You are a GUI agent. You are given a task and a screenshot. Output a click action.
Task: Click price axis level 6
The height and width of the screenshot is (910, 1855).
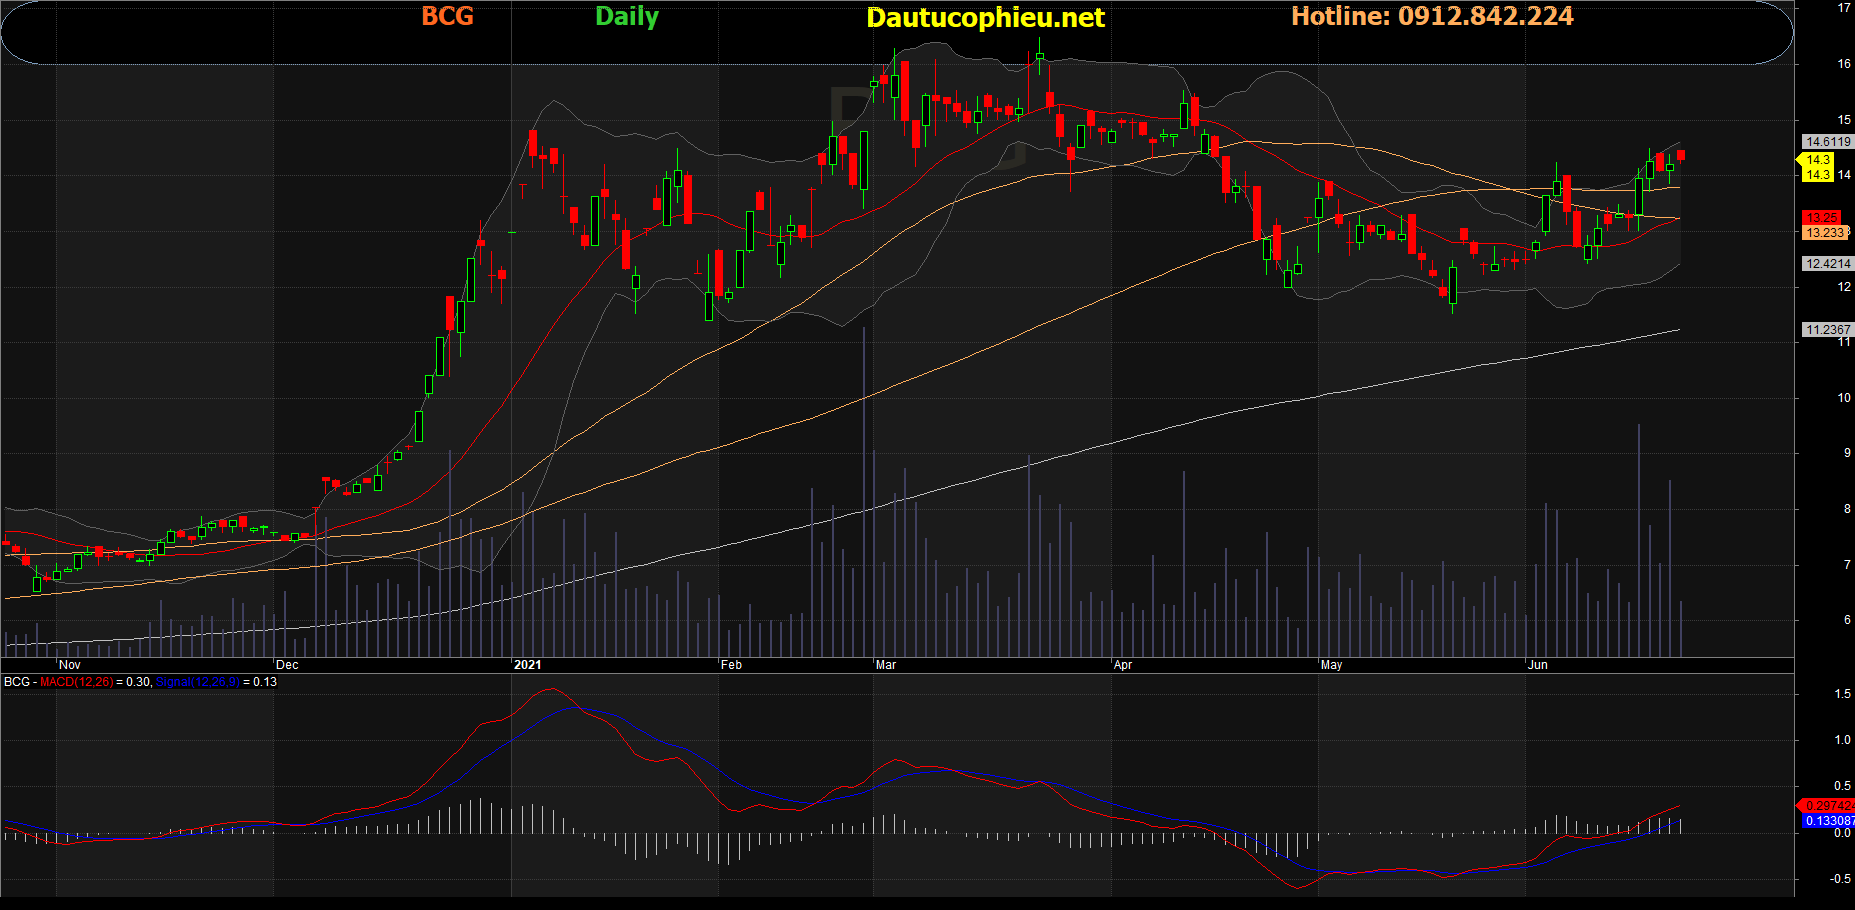(1847, 620)
